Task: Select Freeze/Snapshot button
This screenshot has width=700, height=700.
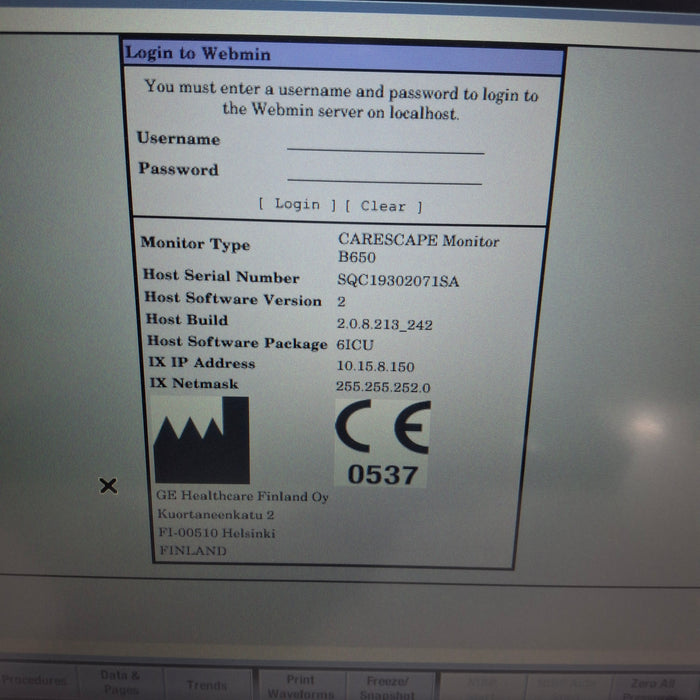Action: (388, 687)
